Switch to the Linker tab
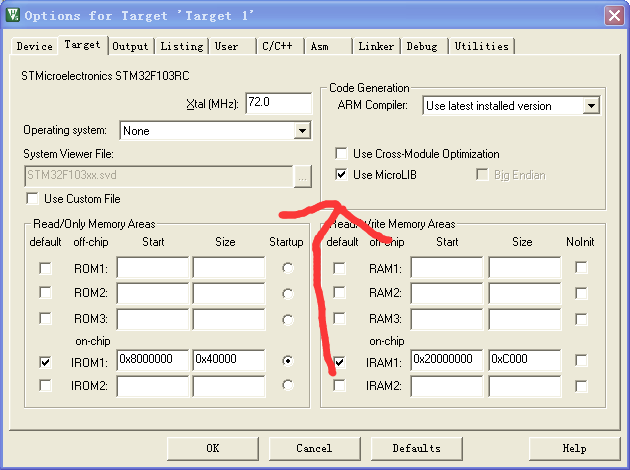 click(x=376, y=47)
